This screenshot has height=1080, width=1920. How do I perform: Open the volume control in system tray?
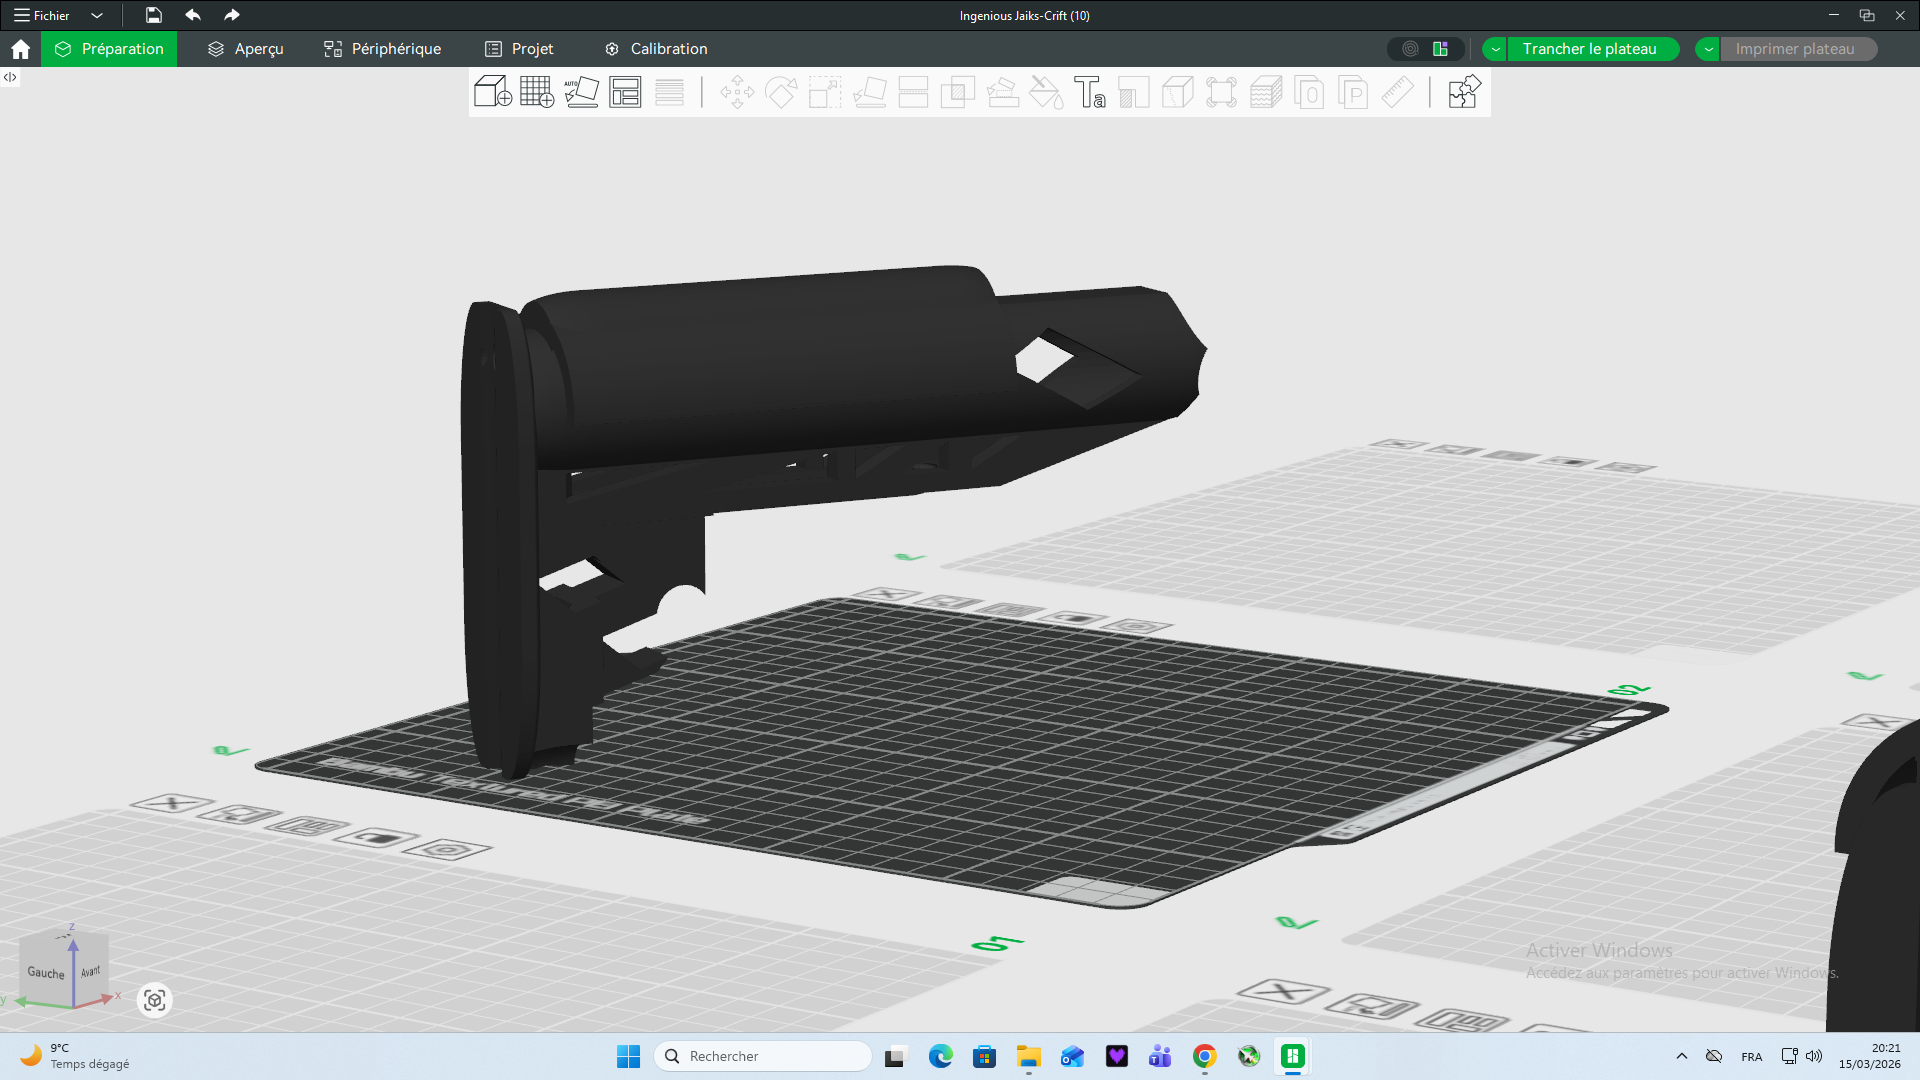coord(1814,1056)
